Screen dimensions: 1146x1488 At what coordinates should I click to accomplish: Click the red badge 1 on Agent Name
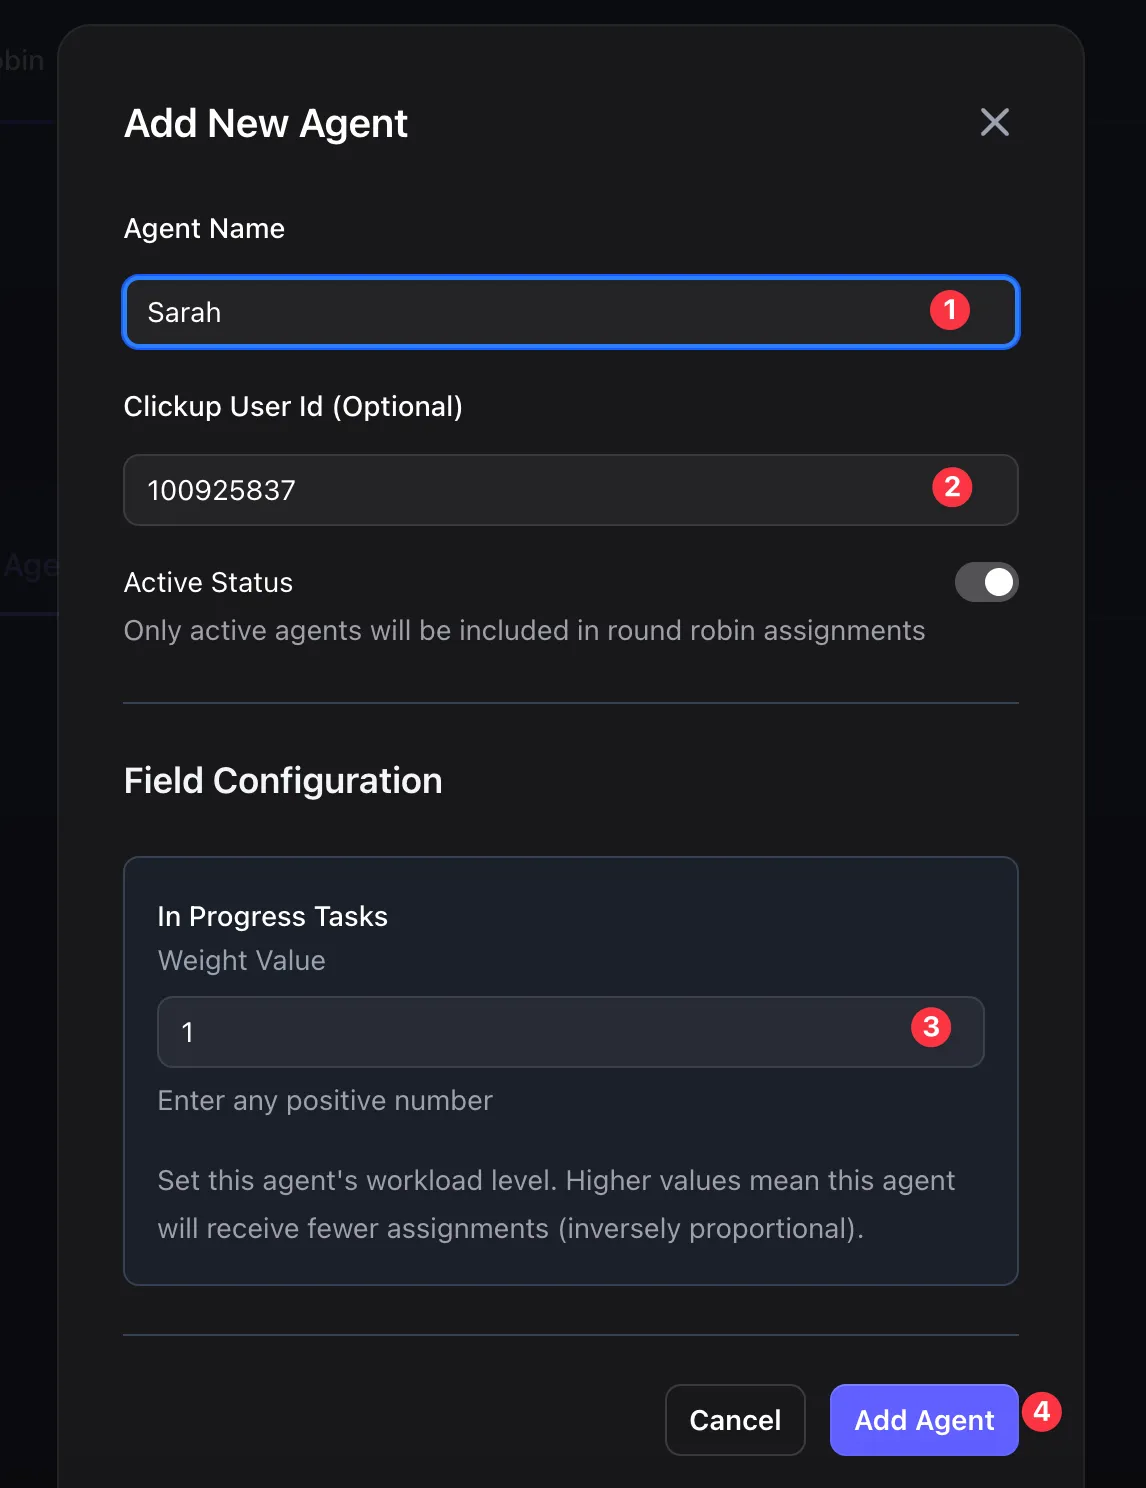(949, 310)
